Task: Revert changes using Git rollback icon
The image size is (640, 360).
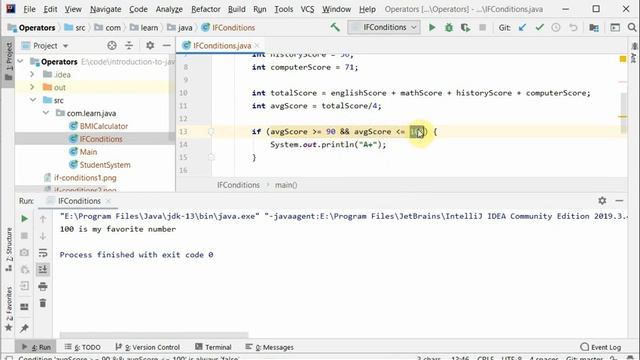Action: 573,27
